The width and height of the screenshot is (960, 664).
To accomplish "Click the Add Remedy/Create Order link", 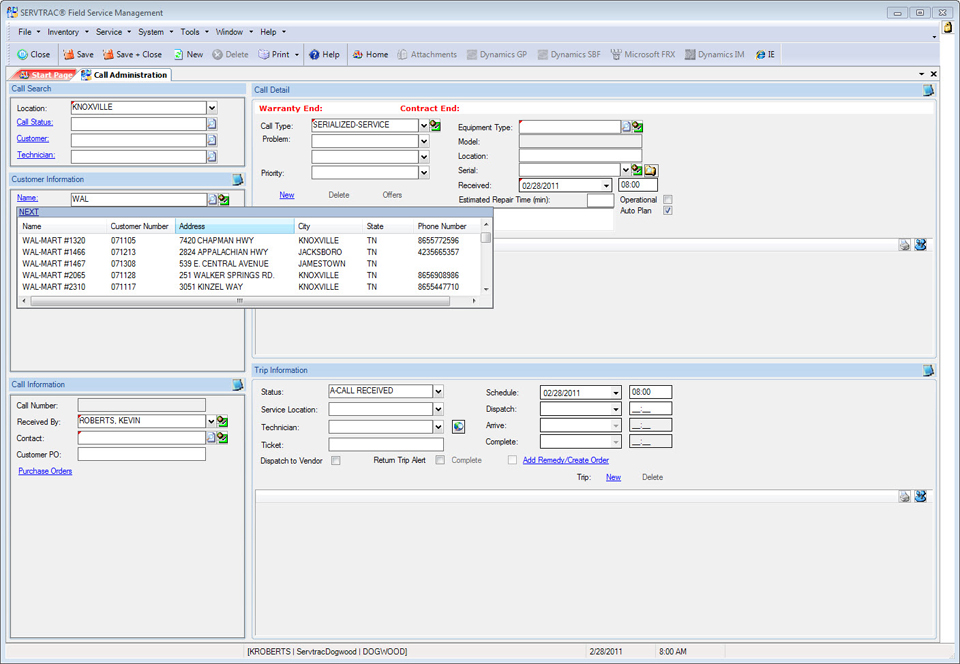I will tap(566, 460).
